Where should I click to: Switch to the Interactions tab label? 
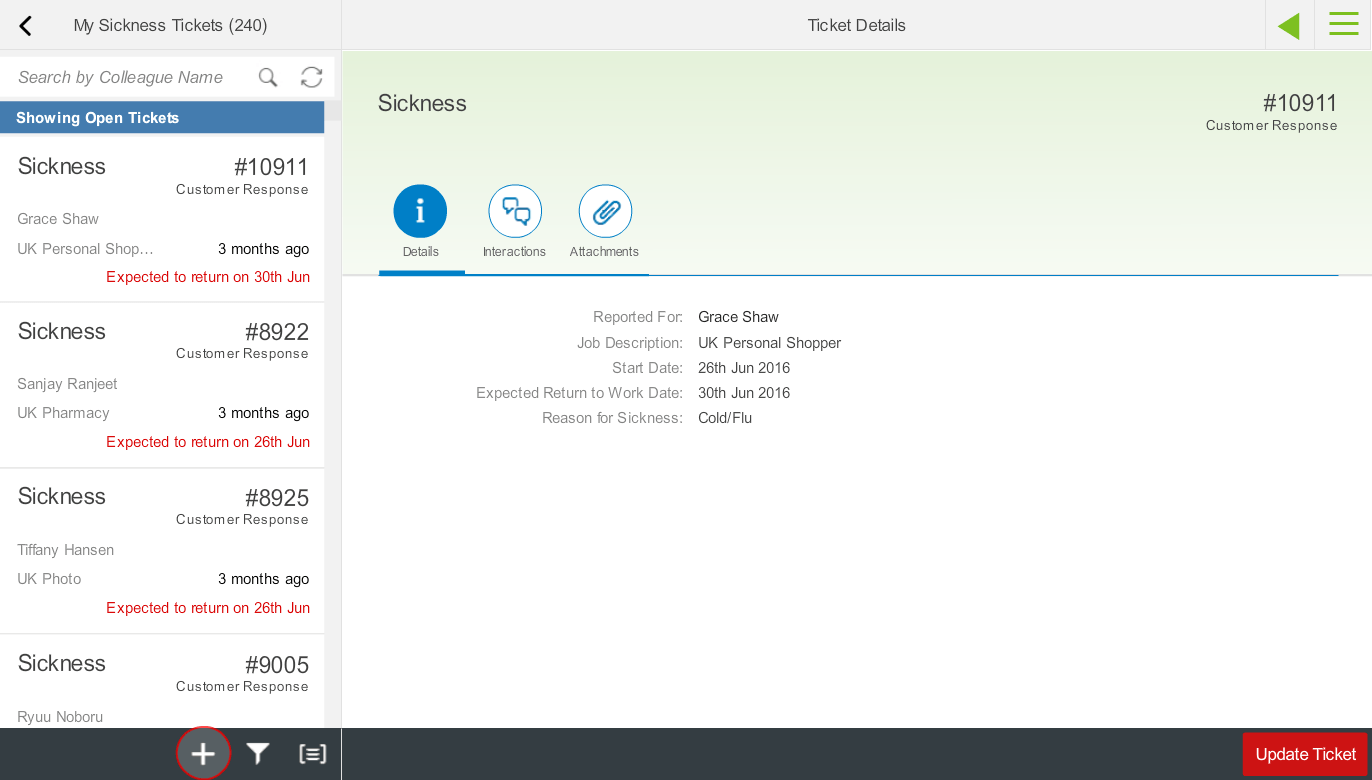514,252
